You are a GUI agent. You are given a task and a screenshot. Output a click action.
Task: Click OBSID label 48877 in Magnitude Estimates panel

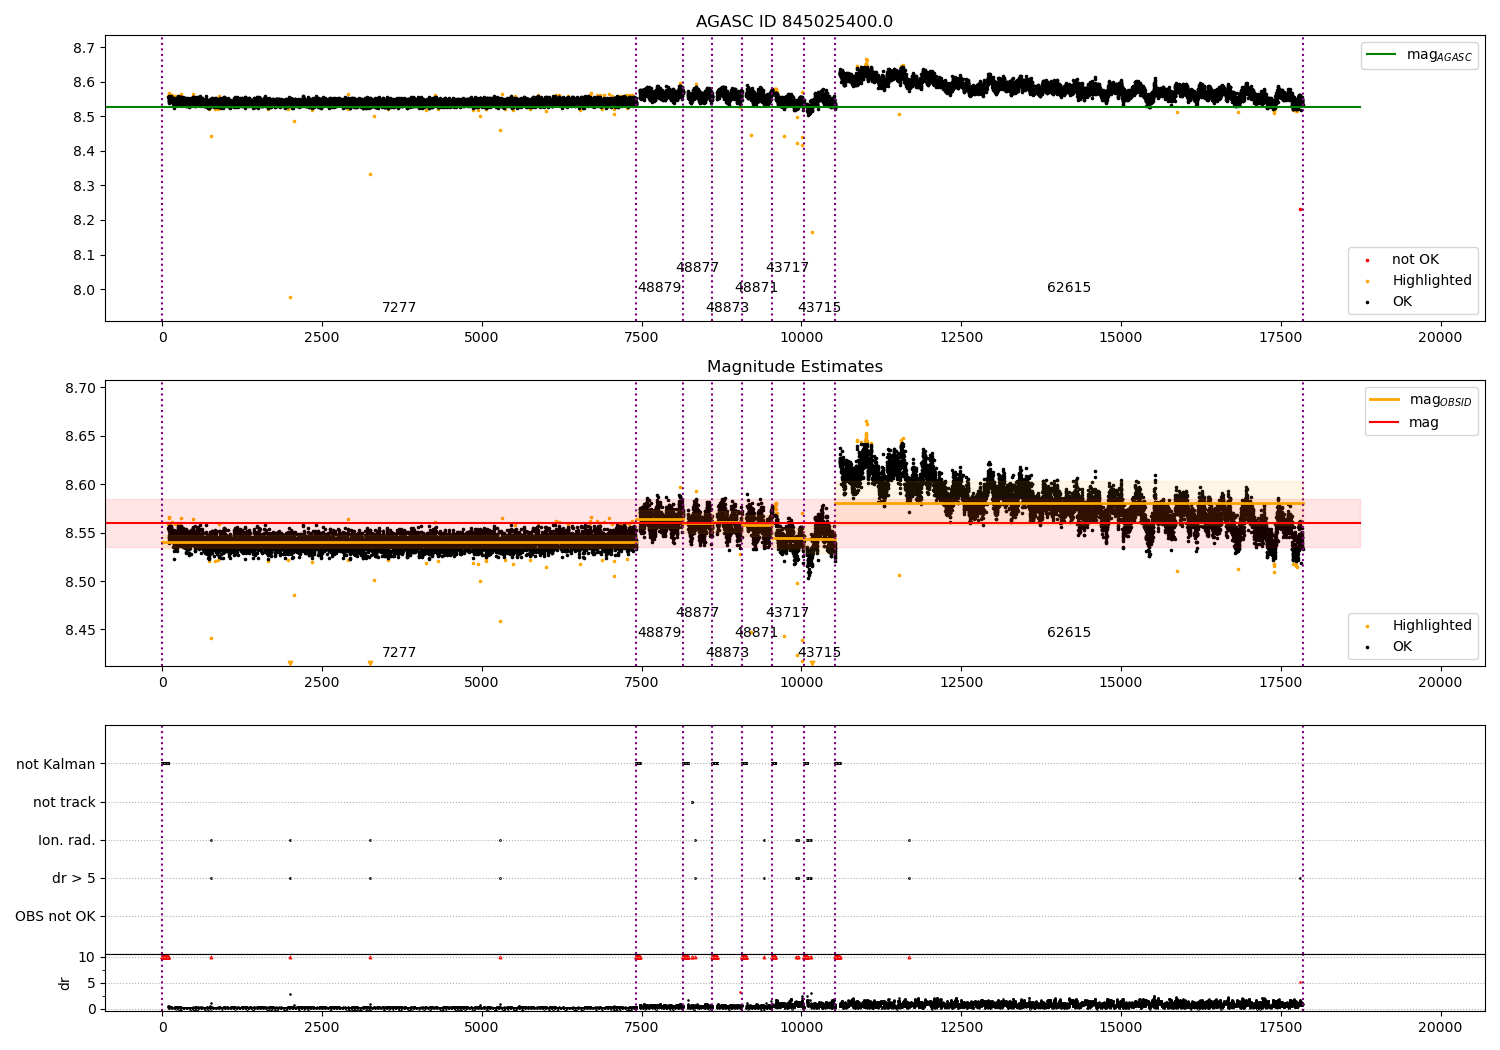click(697, 613)
